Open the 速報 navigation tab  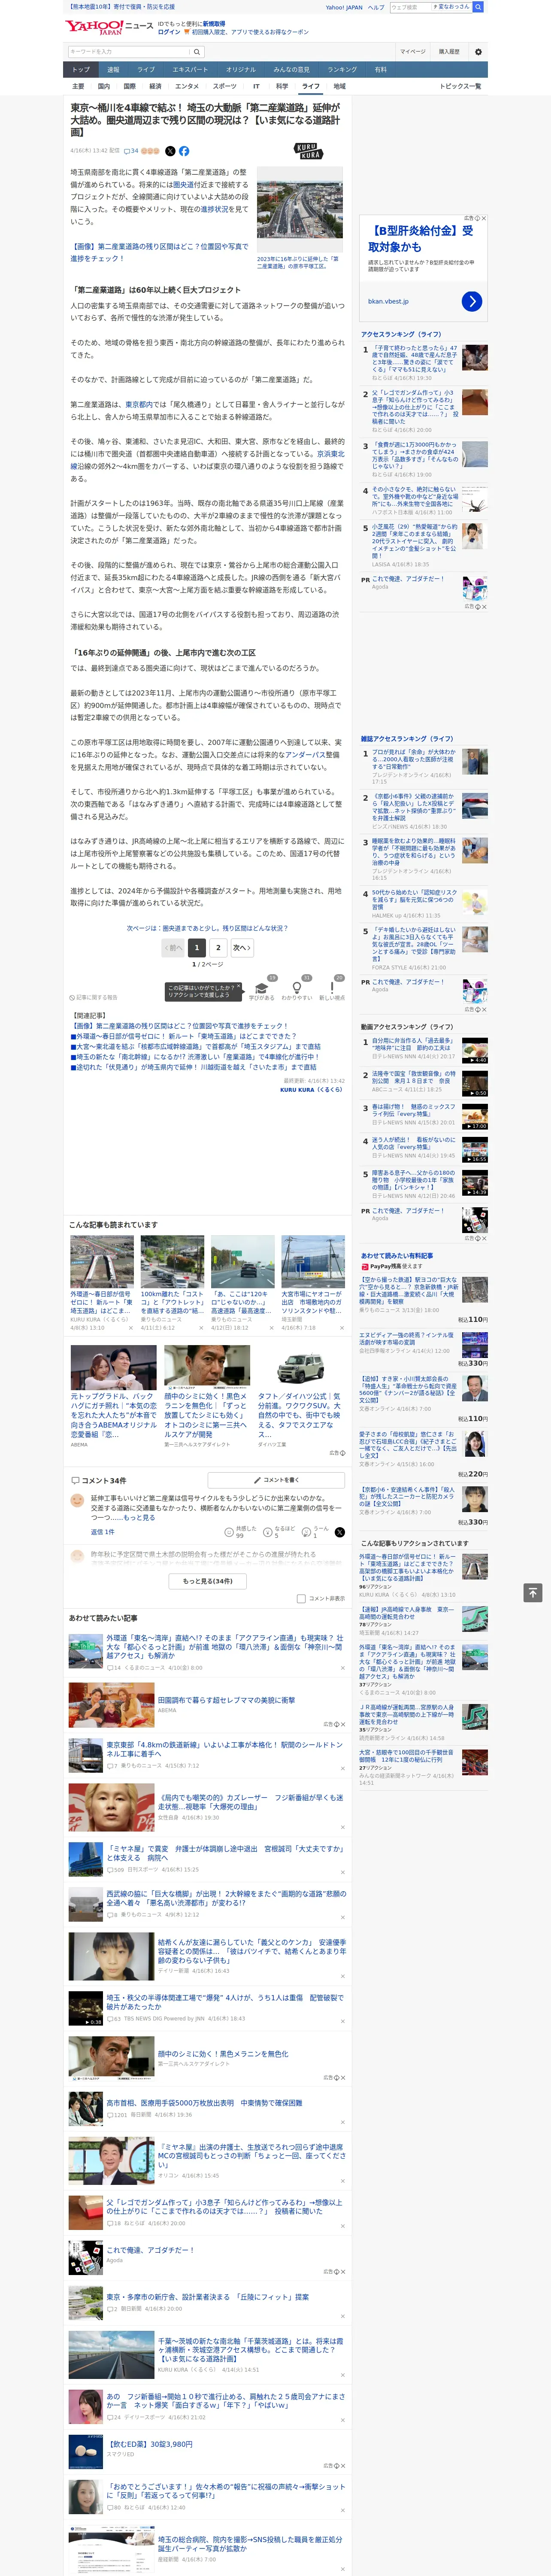(x=113, y=70)
